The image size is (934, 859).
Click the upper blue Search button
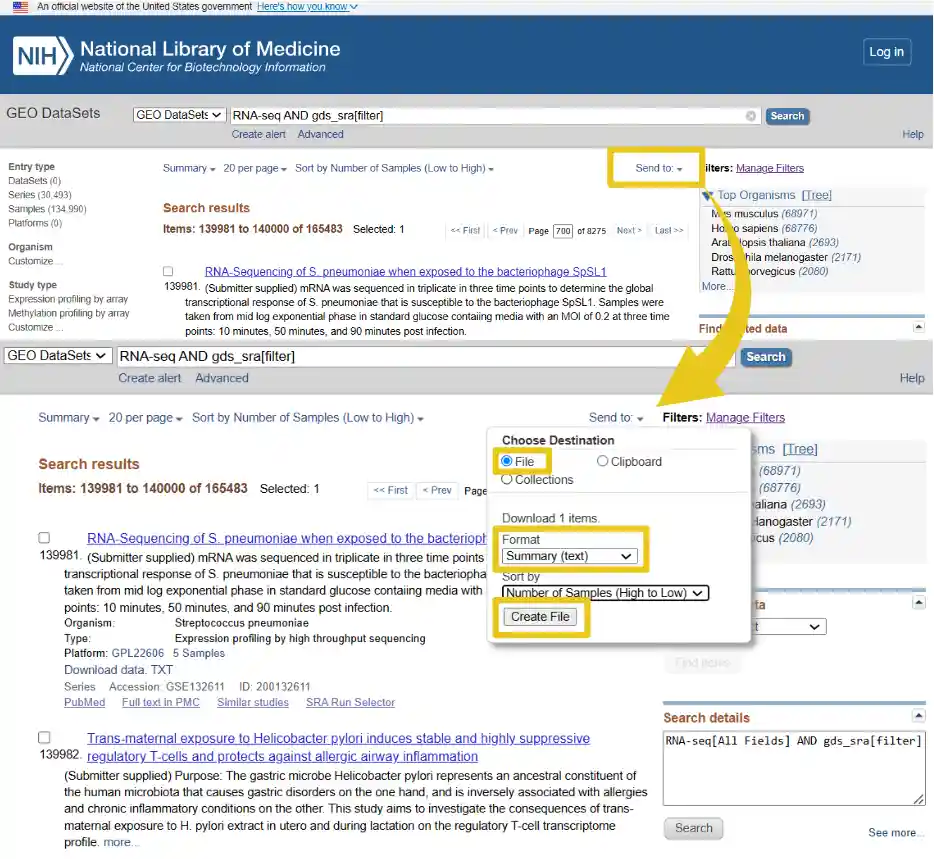(x=787, y=116)
